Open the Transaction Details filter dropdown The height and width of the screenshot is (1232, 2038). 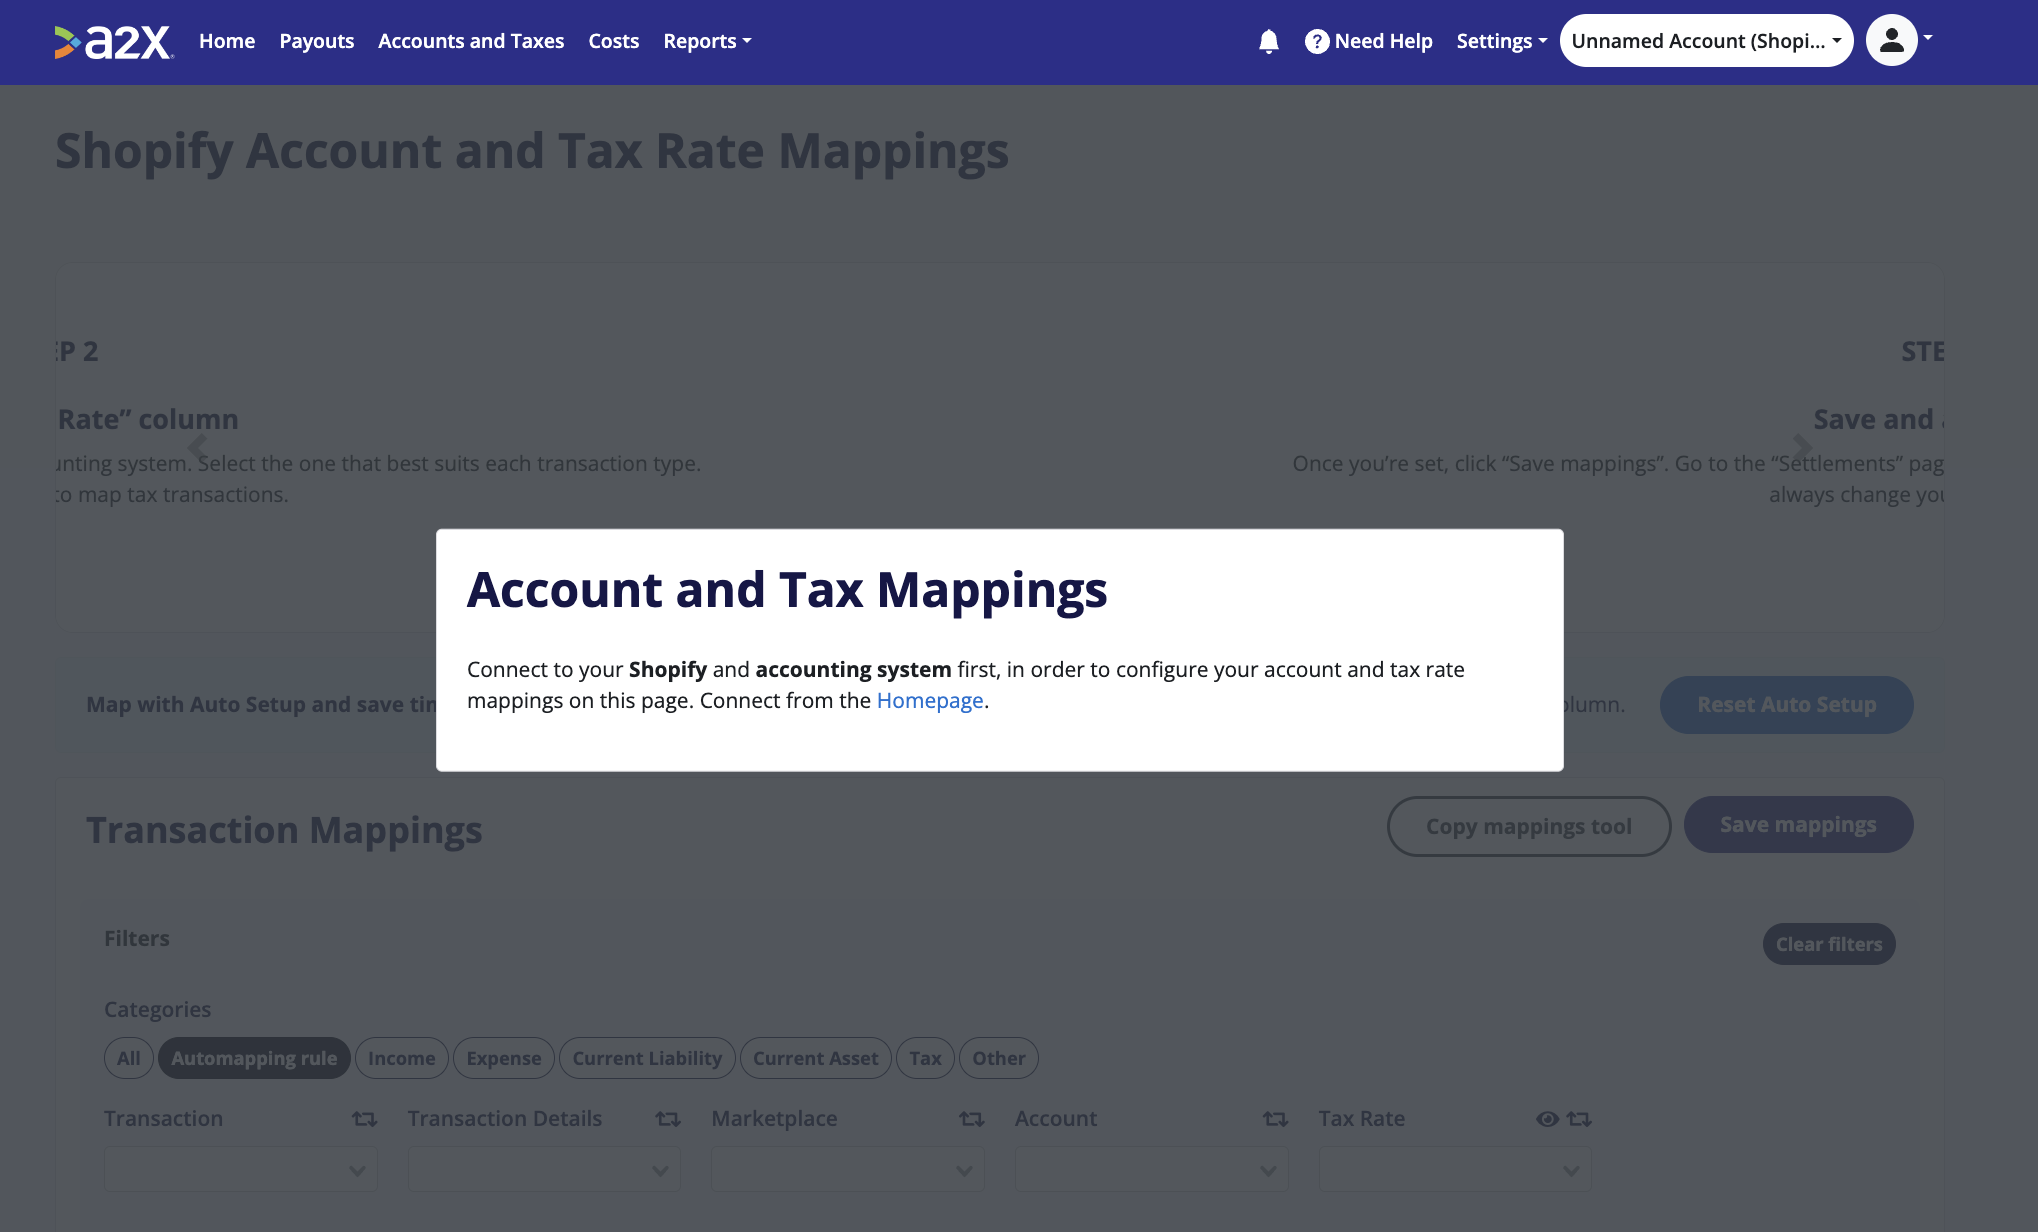(544, 1170)
